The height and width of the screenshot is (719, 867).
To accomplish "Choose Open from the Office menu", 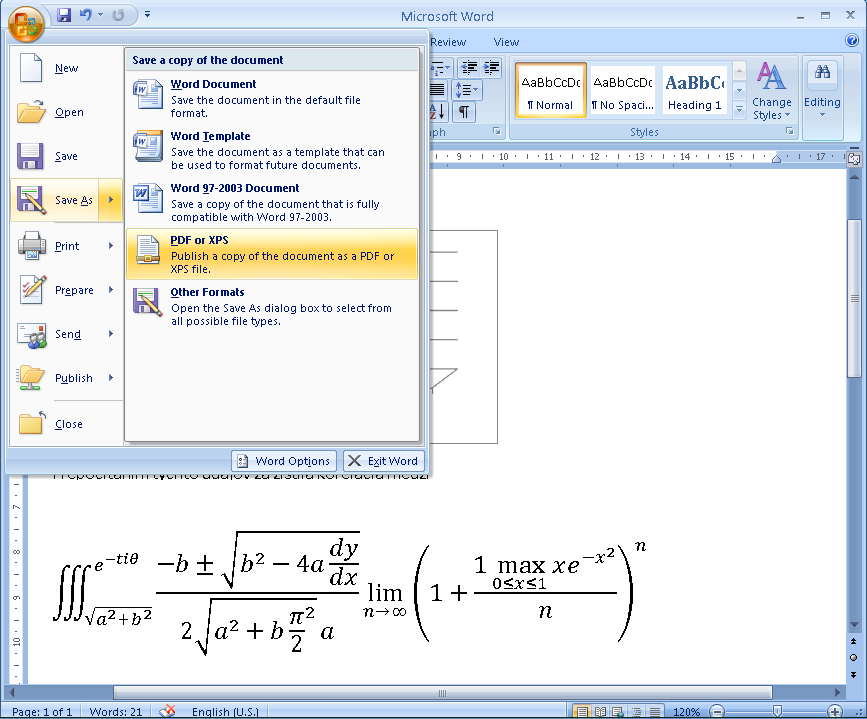I will pos(66,112).
